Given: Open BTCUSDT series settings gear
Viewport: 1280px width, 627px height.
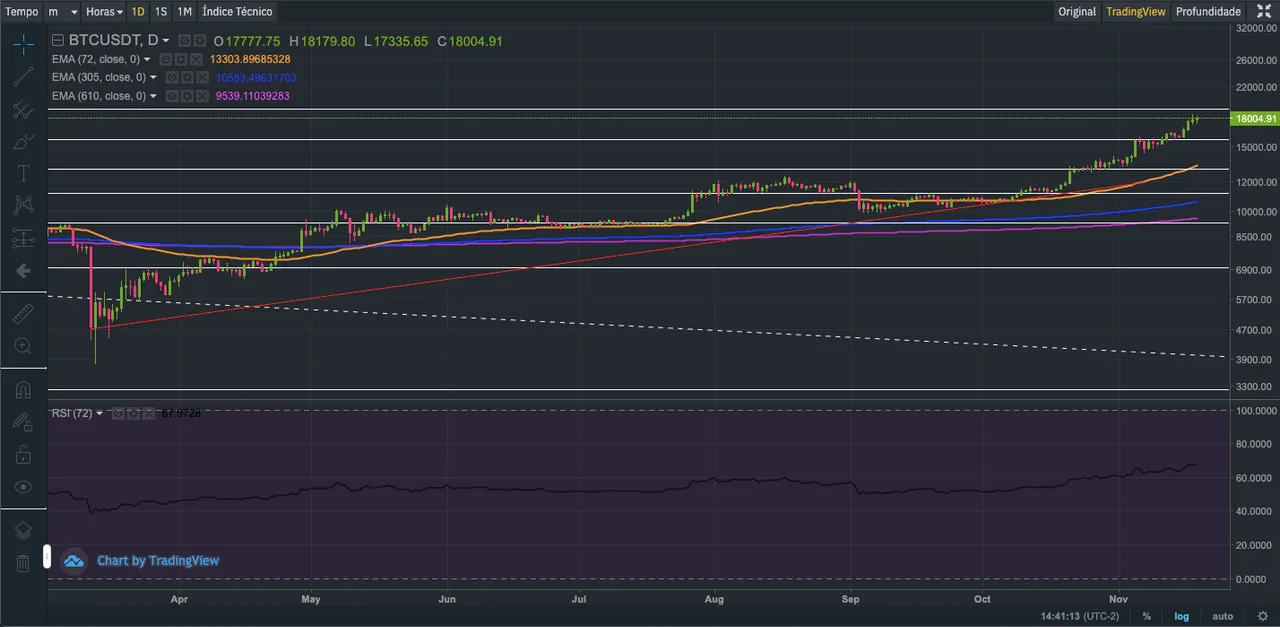Looking at the screenshot, I should [x=200, y=40].
